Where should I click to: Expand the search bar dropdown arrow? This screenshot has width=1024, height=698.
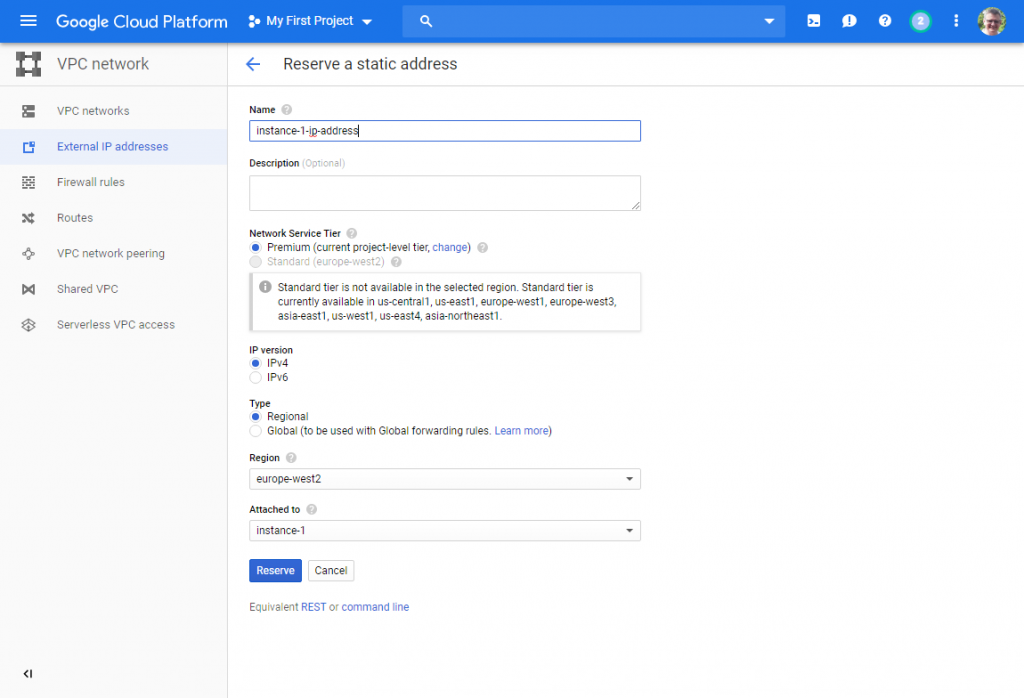769,22
